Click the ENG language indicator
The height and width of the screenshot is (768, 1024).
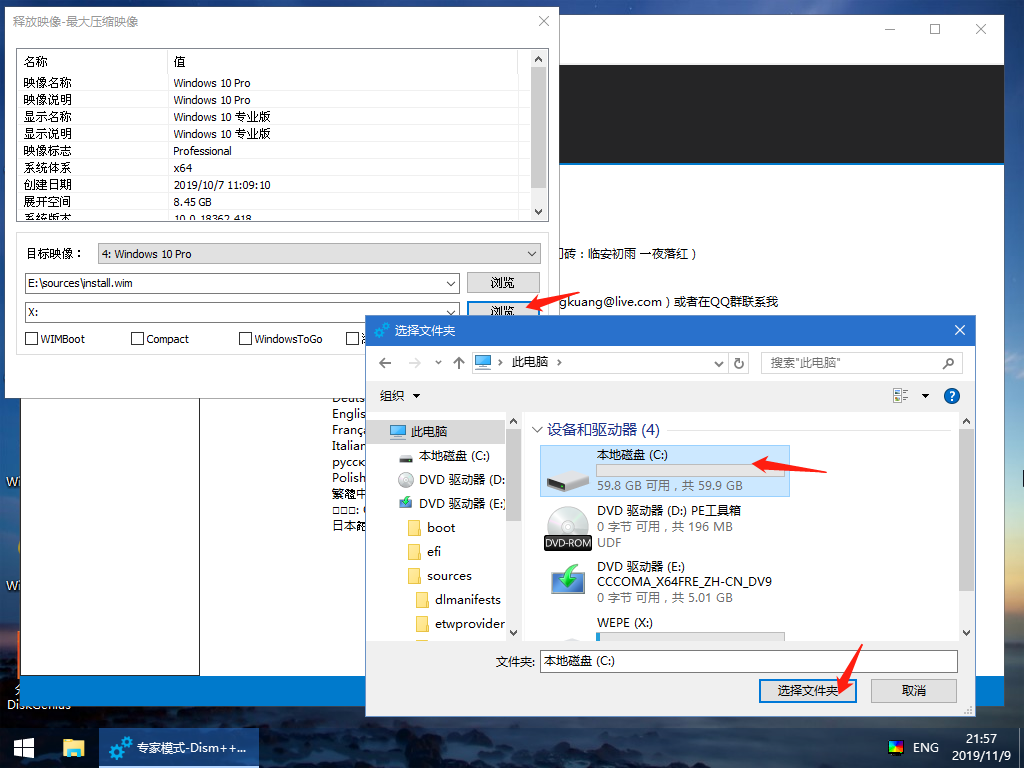[x=925, y=748]
